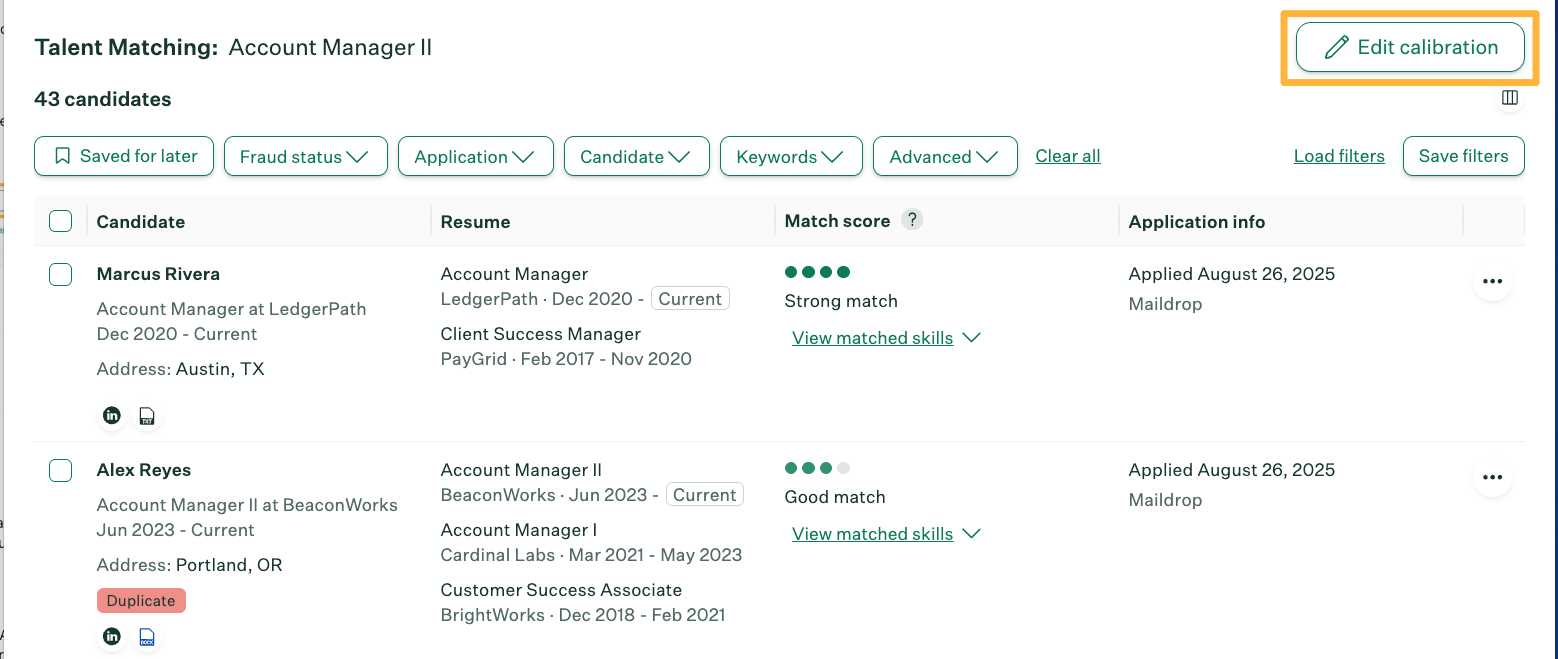
Task: Click the Clear all filters link
Action: coord(1067,156)
